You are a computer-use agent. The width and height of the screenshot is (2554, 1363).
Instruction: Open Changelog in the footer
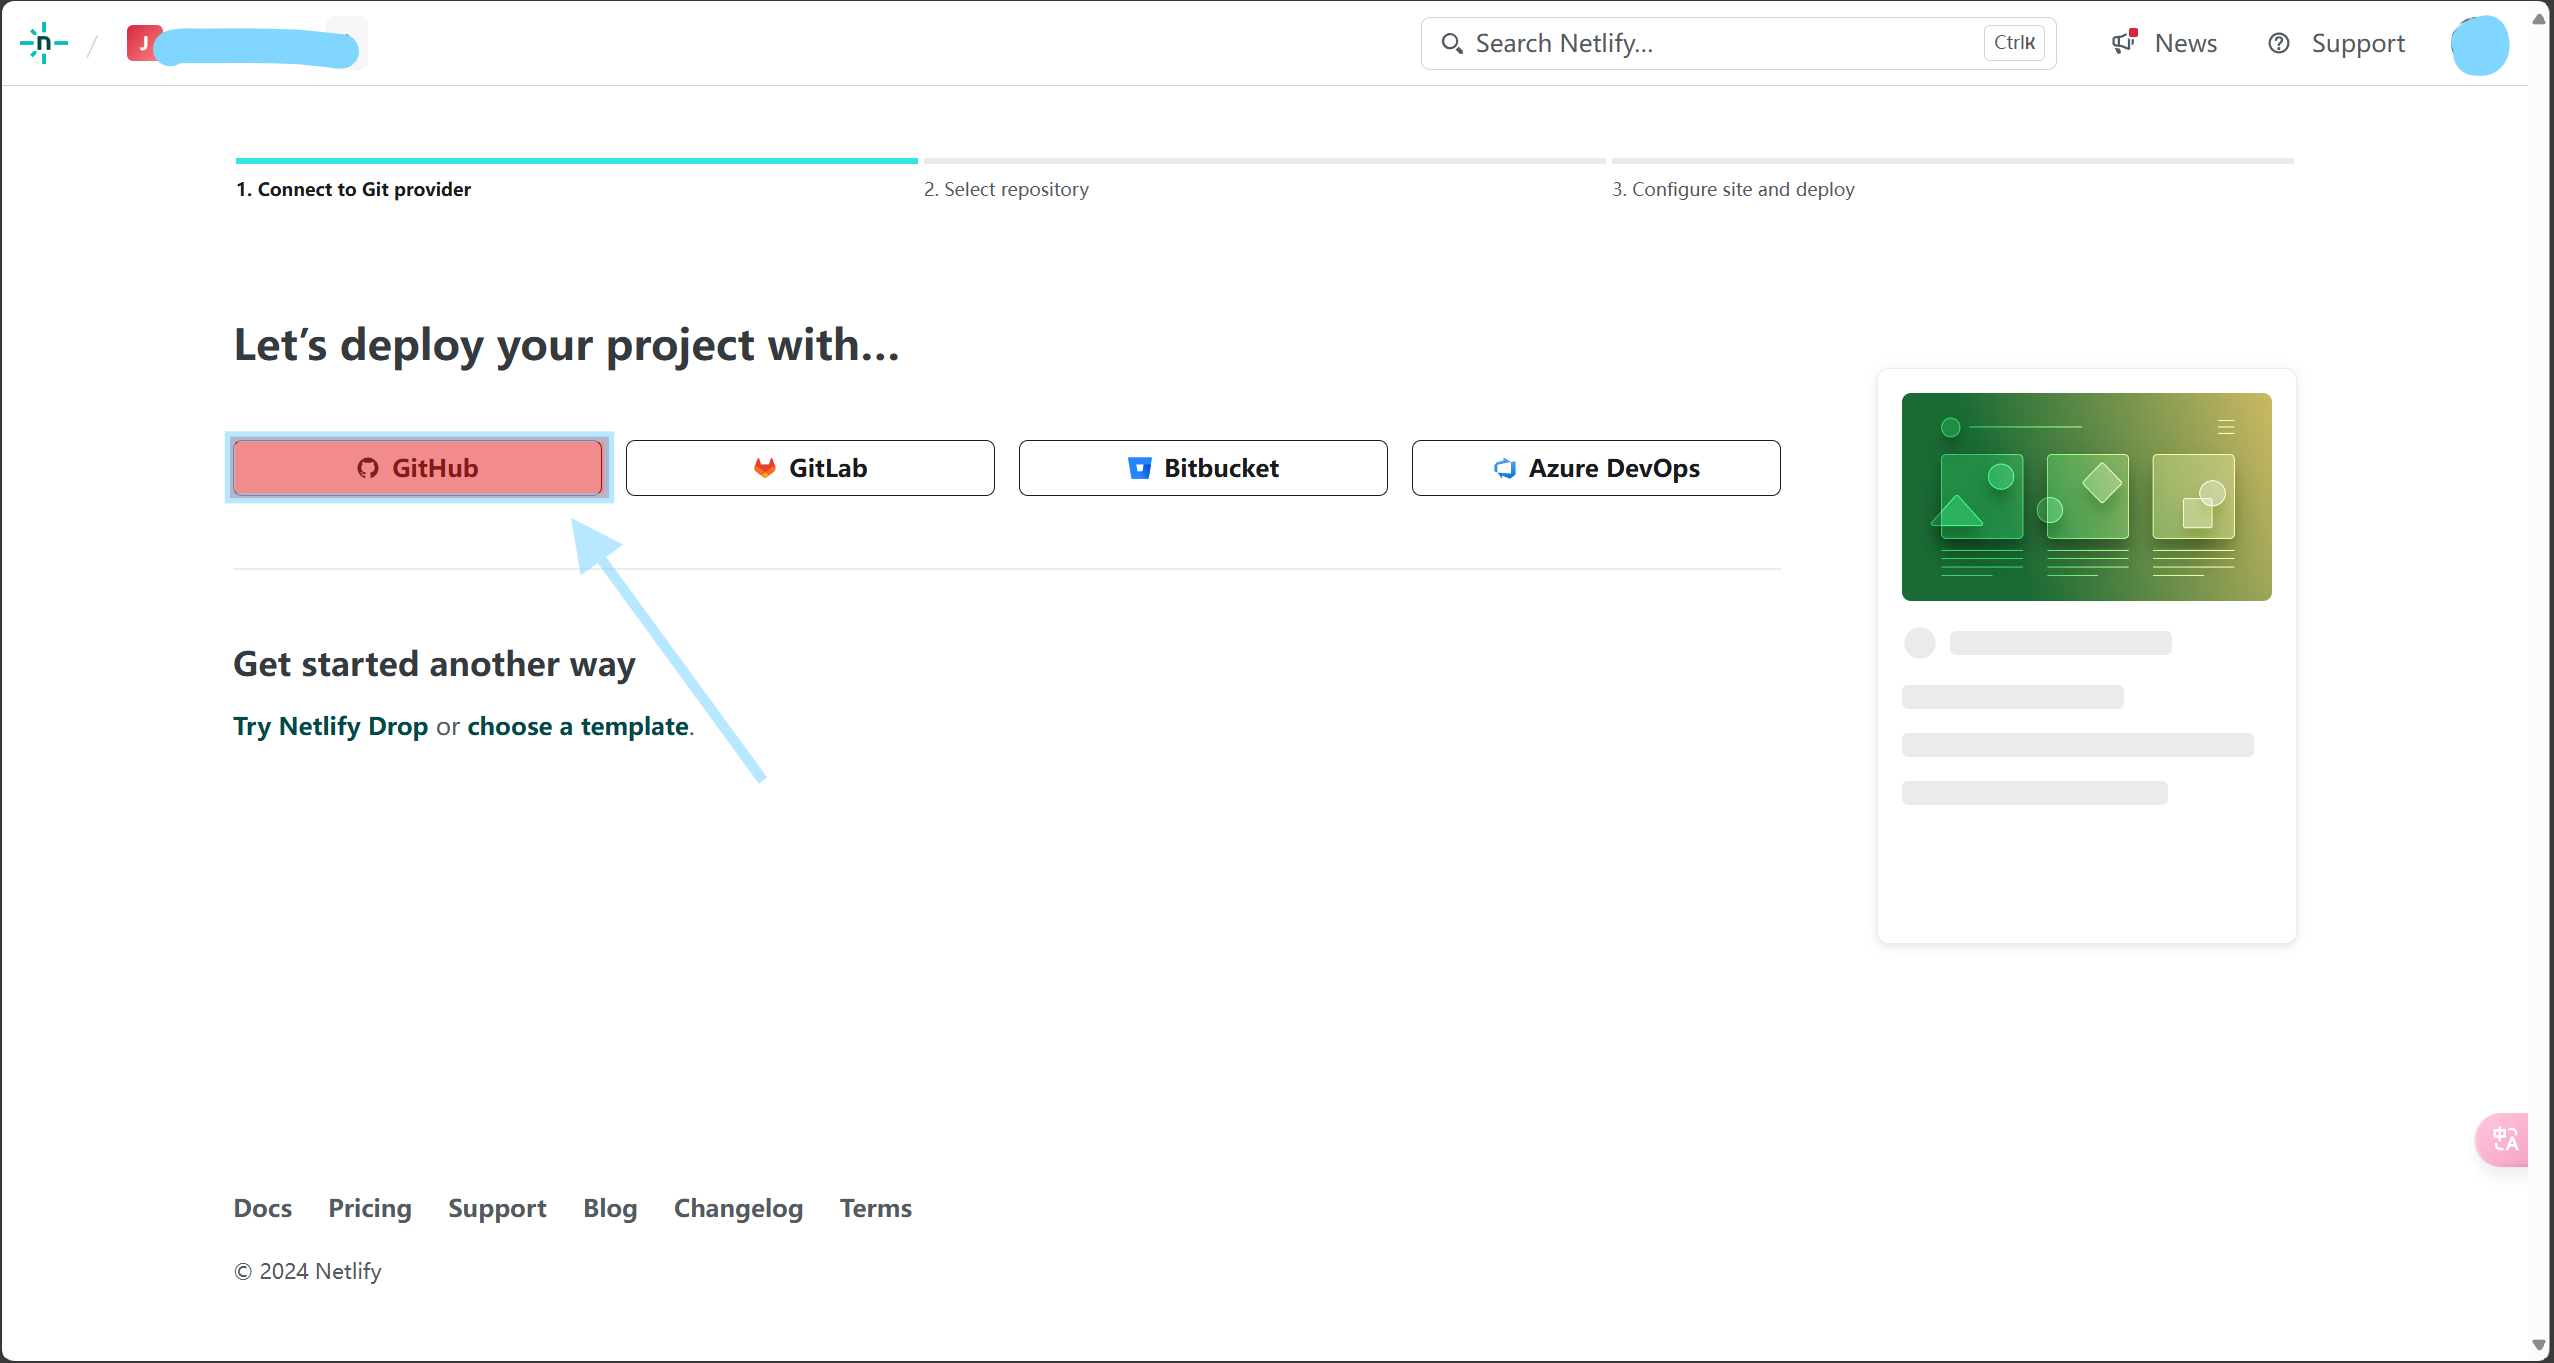[x=738, y=1208]
